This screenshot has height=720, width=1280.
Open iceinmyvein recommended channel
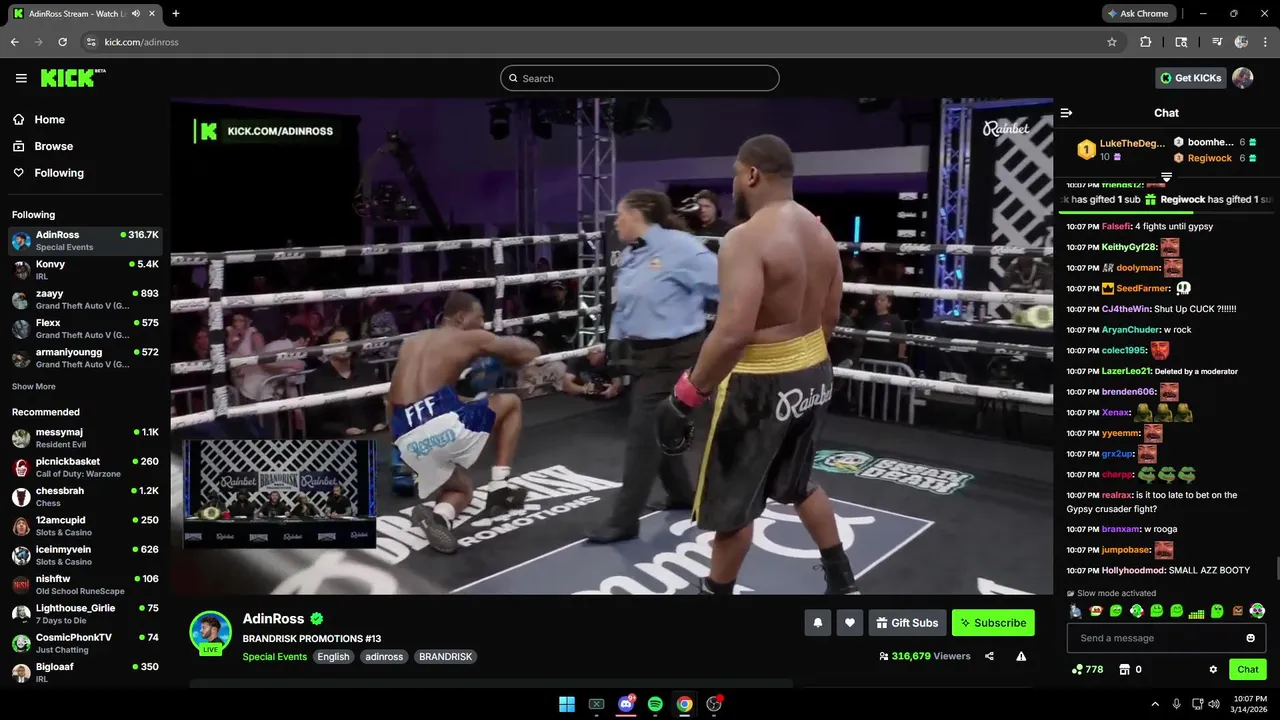(x=85, y=555)
